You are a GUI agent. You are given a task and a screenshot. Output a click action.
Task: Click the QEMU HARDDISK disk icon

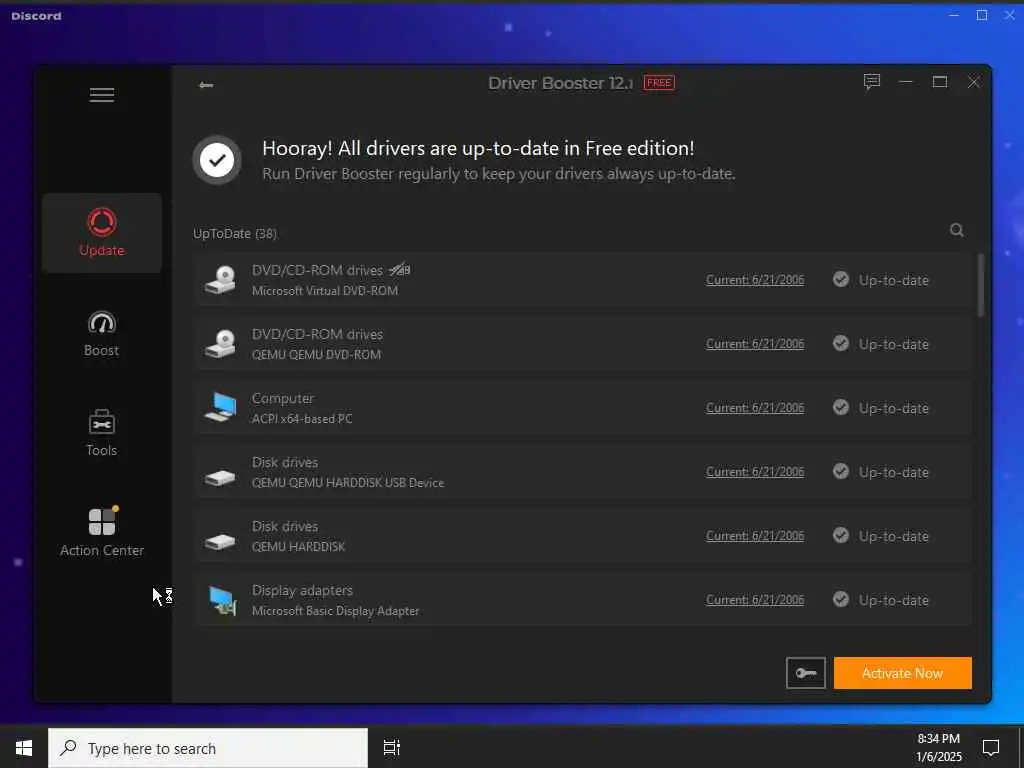[220, 542]
